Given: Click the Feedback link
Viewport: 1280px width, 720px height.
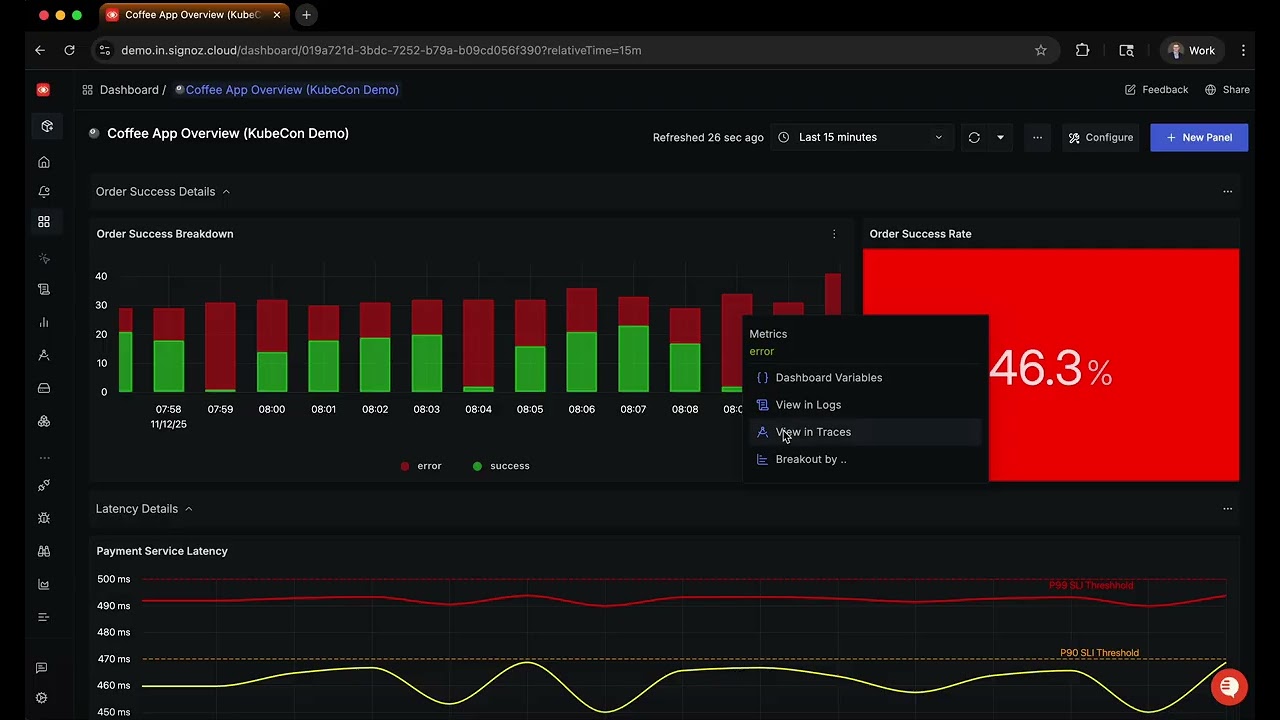Looking at the screenshot, I should (x=1156, y=90).
